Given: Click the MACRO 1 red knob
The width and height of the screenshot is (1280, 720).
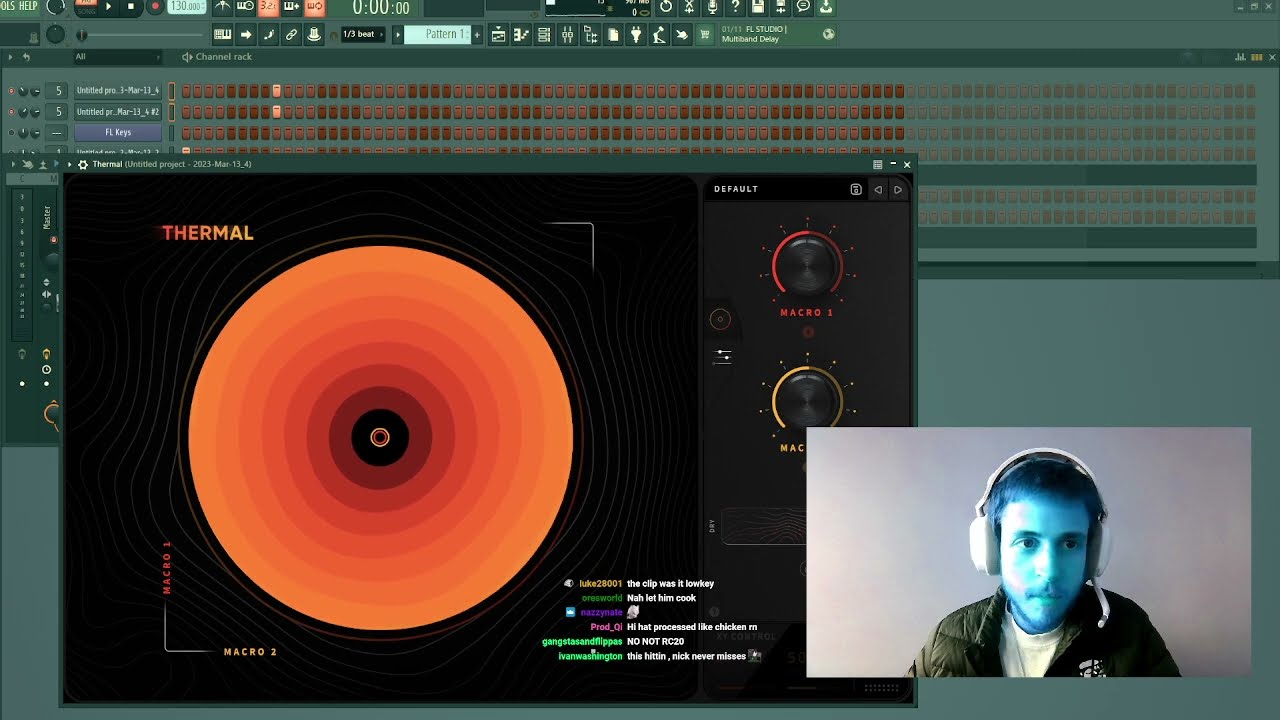Looking at the screenshot, I should [x=807, y=265].
